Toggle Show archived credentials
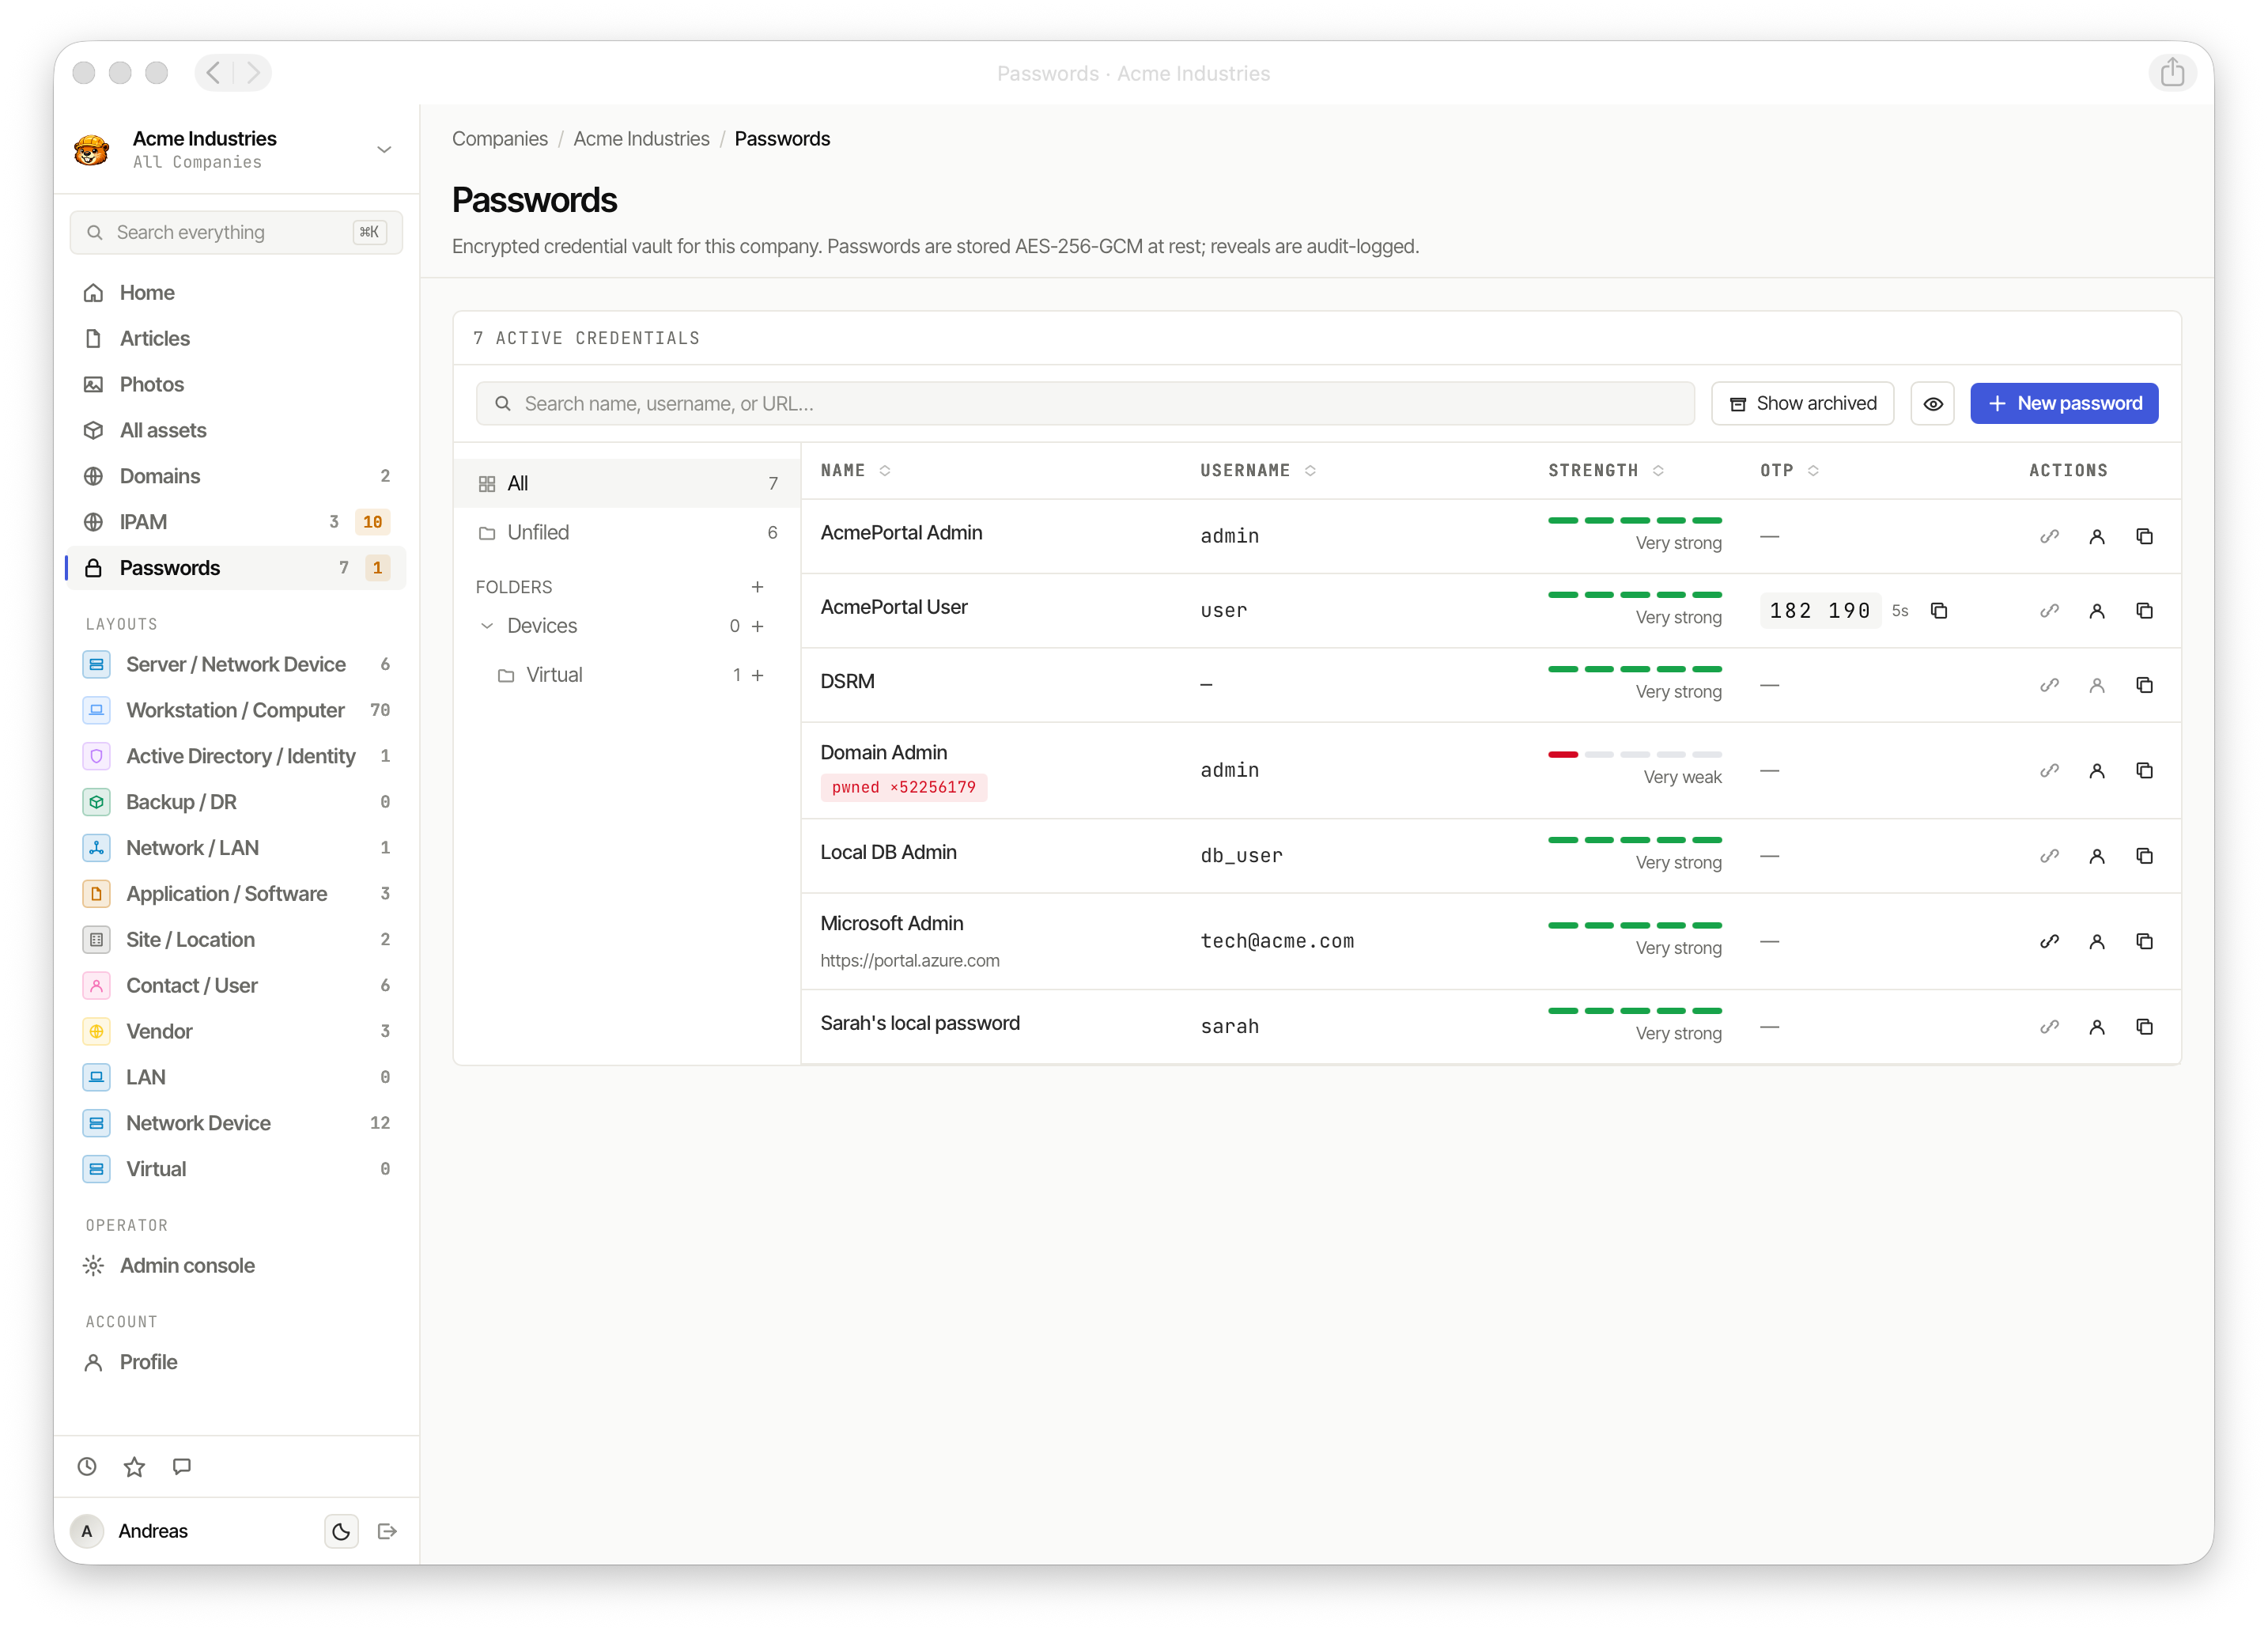Viewport: 2268px width, 1631px height. click(x=1802, y=403)
